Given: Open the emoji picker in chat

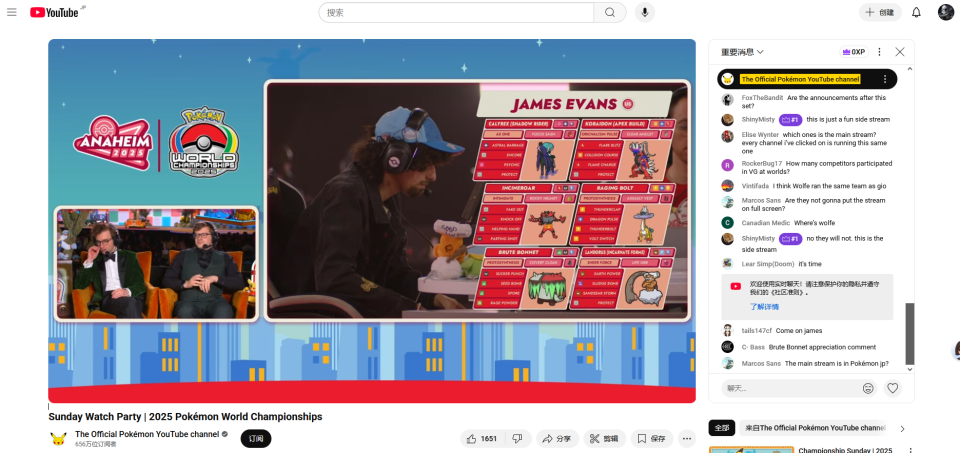Looking at the screenshot, I should click(868, 388).
